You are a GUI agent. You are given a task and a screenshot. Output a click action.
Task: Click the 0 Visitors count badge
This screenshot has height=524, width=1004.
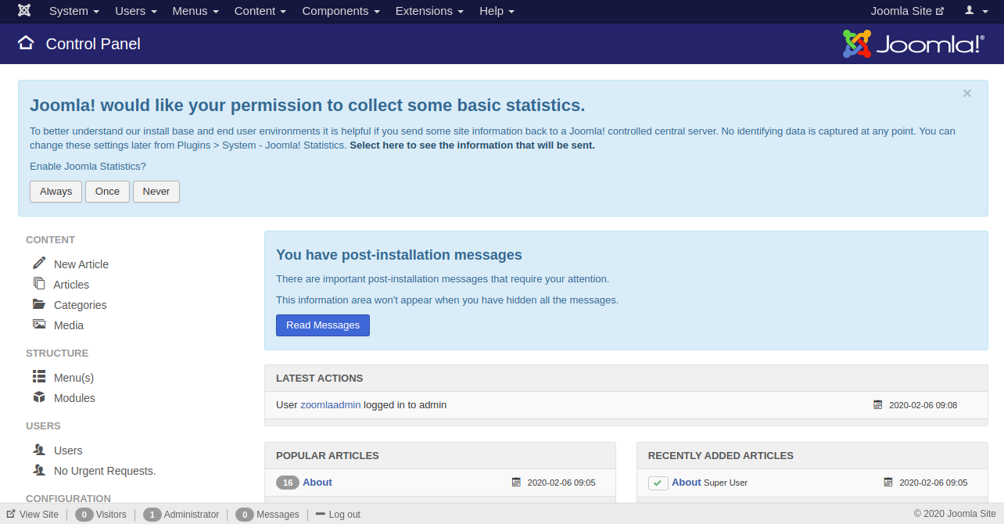(x=84, y=514)
